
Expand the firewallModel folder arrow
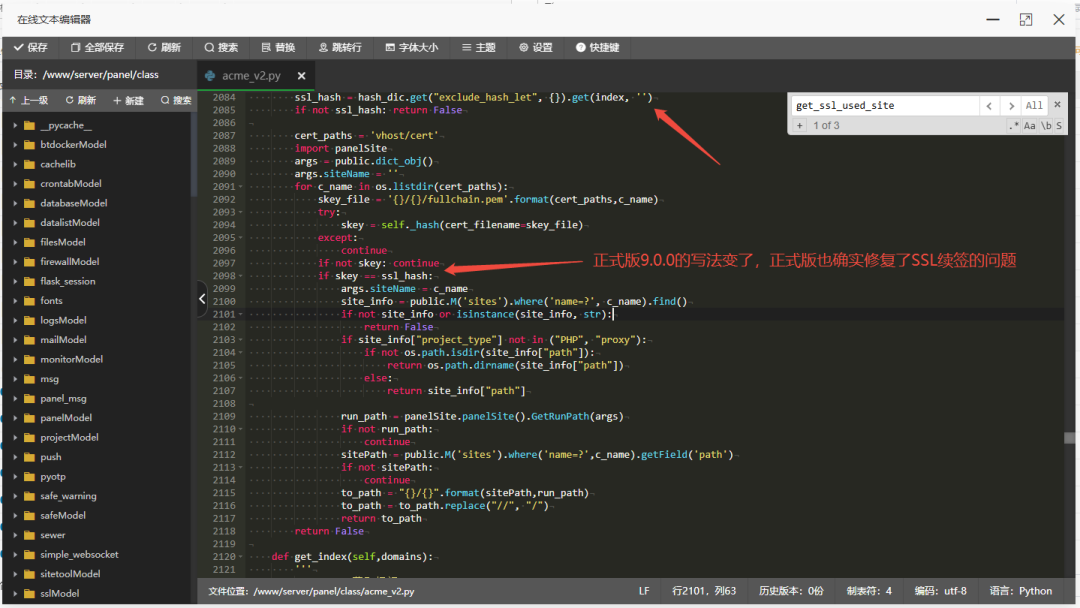(15, 262)
